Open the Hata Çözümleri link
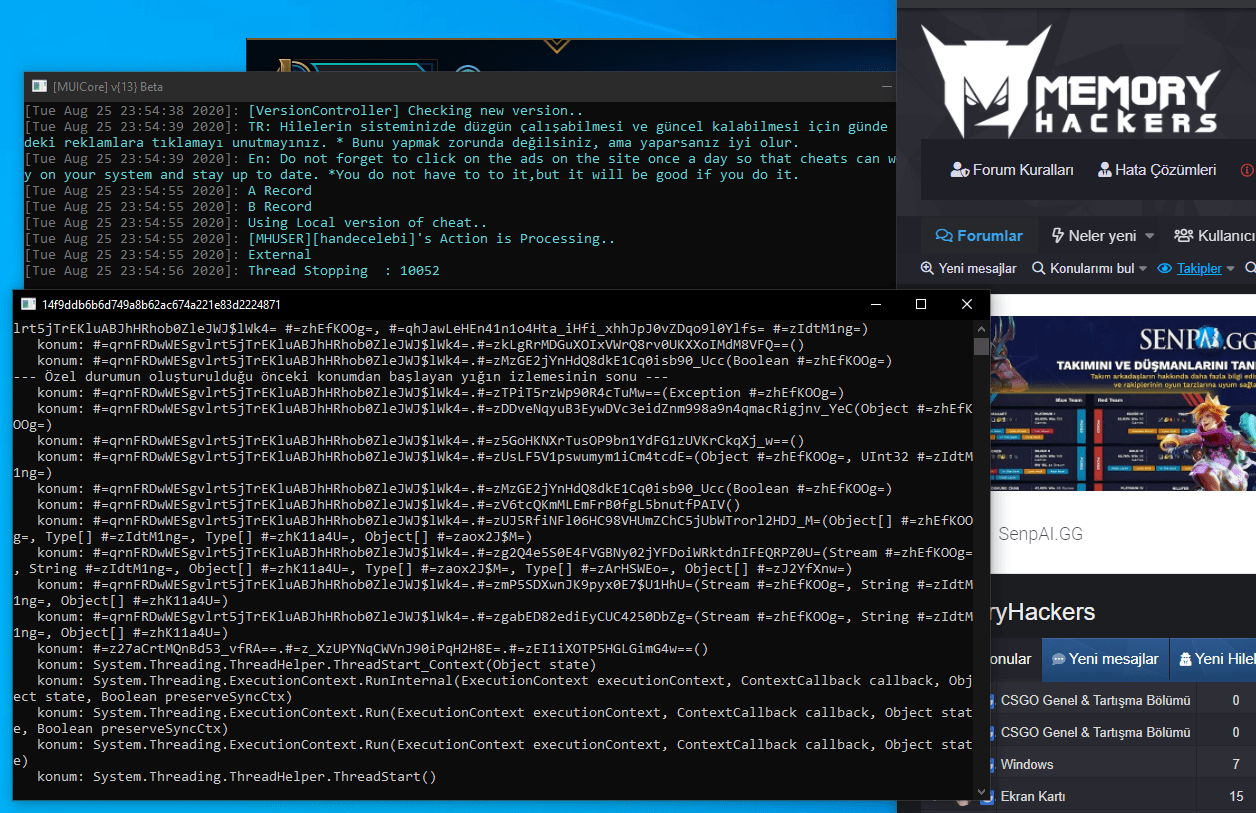The height and width of the screenshot is (813, 1256). (1157, 170)
